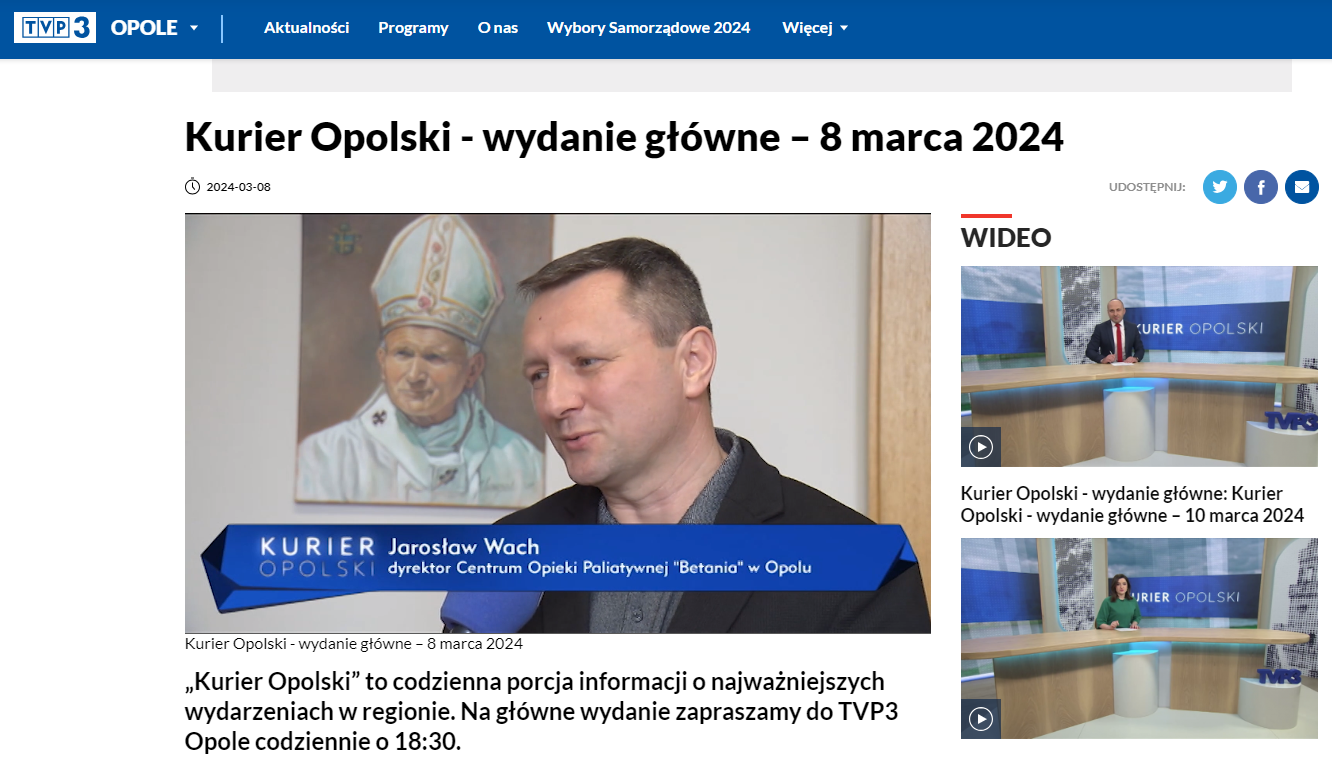Click the gray advertisement banner area

point(752,75)
